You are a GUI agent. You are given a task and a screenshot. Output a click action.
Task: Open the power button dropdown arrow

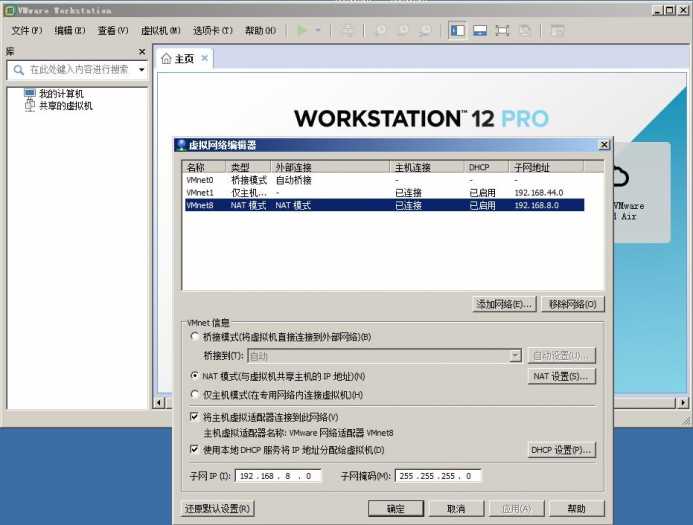click(318, 31)
